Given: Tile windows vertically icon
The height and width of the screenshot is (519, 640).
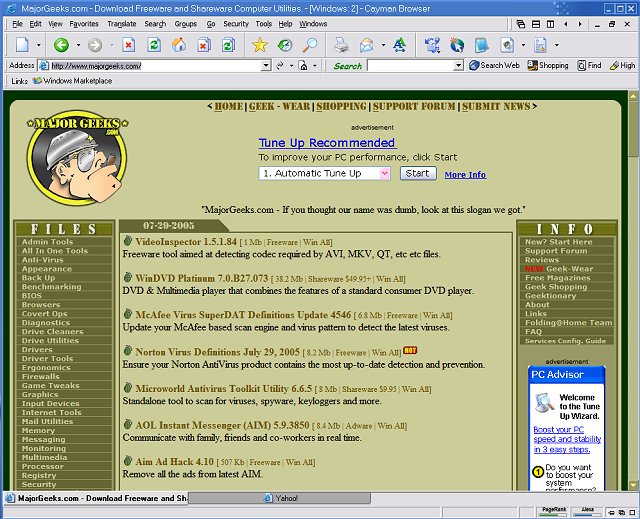Looking at the screenshot, I should point(551,24).
